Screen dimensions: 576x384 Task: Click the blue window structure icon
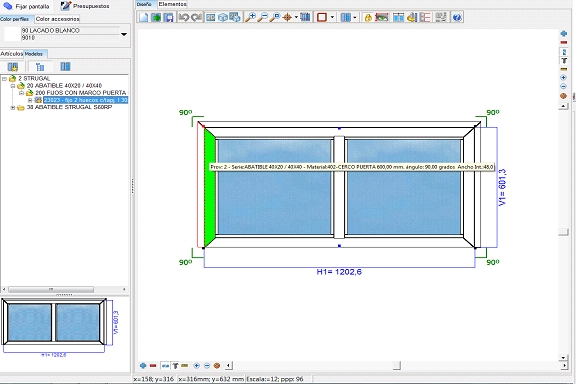click(x=398, y=17)
